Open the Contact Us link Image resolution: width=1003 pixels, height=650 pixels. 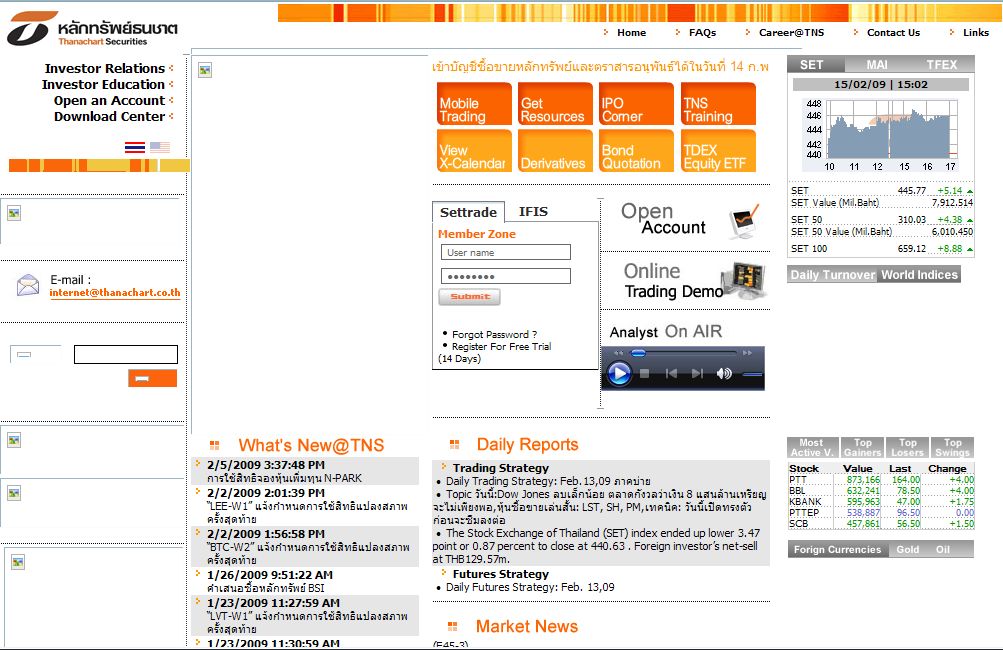pos(893,33)
